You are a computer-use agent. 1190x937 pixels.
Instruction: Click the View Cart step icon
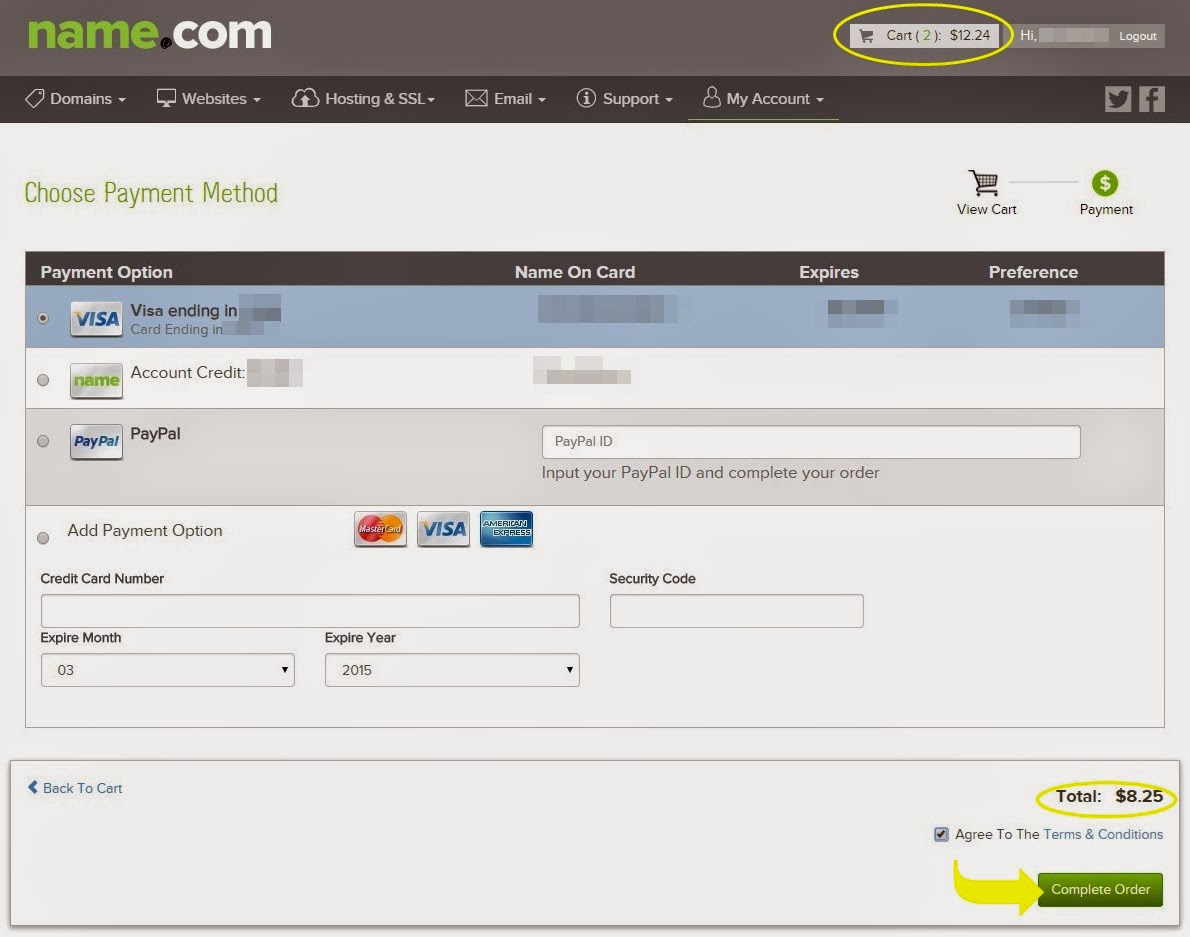click(x=984, y=183)
